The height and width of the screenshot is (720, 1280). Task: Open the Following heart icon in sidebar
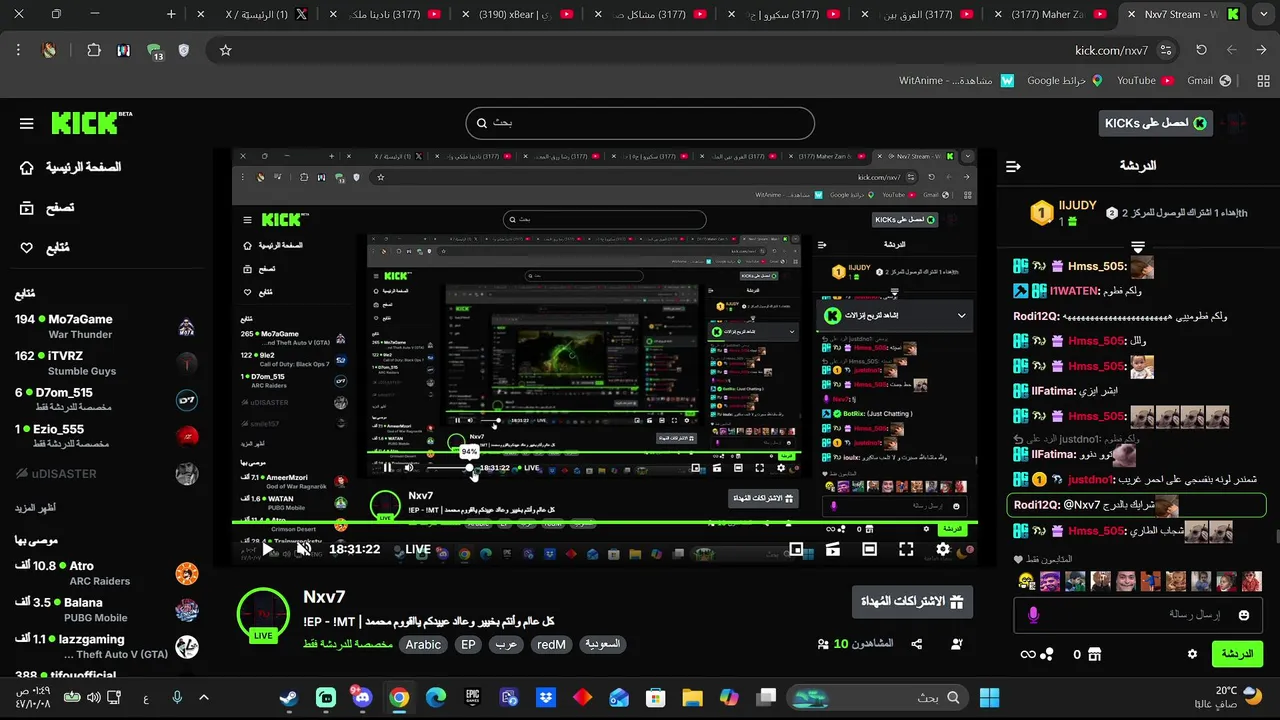(x=27, y=248)
